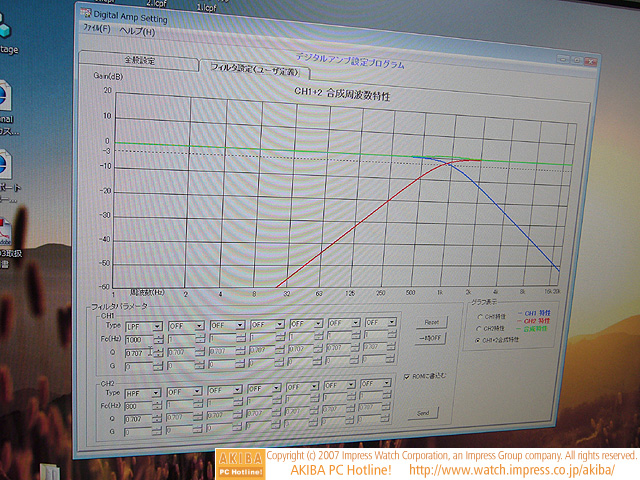Viewport: 640px width, 480px height.
Task: Open the Adobe PDF desktop icon
Action: 5,231
